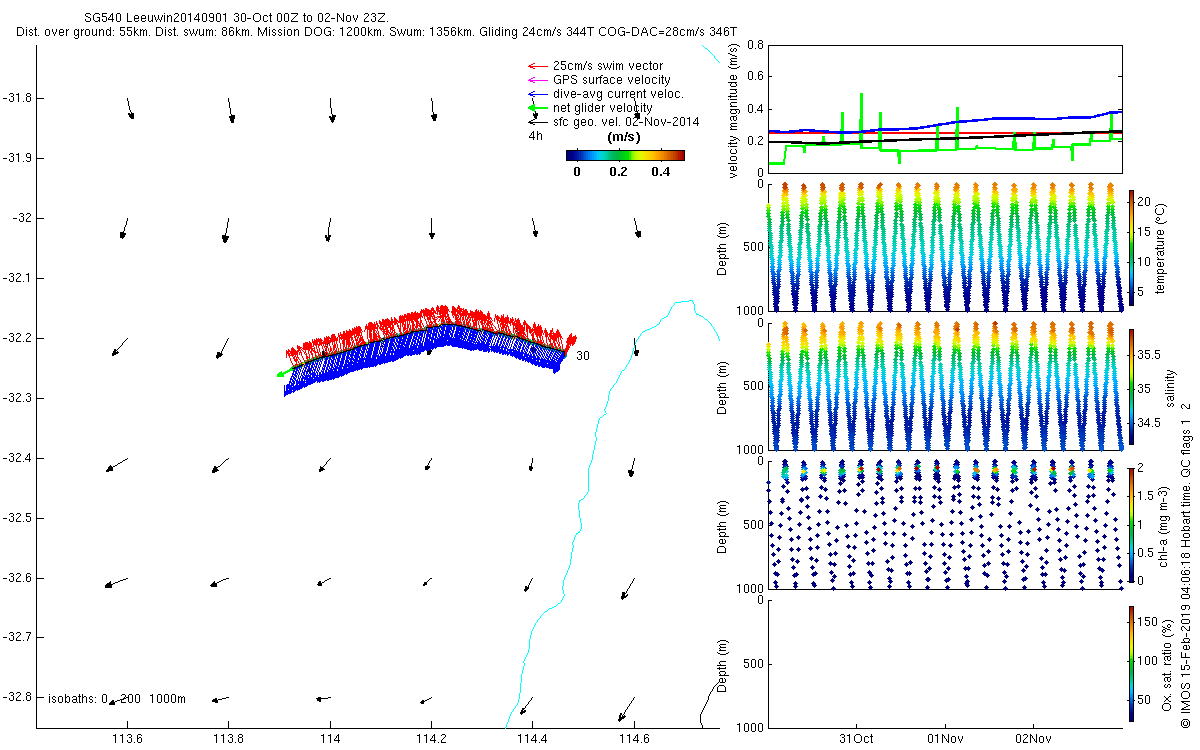The height and width of the screenshot is (750, 1200).
Task: Click the green net glider velocity marker
Action: 538,108
